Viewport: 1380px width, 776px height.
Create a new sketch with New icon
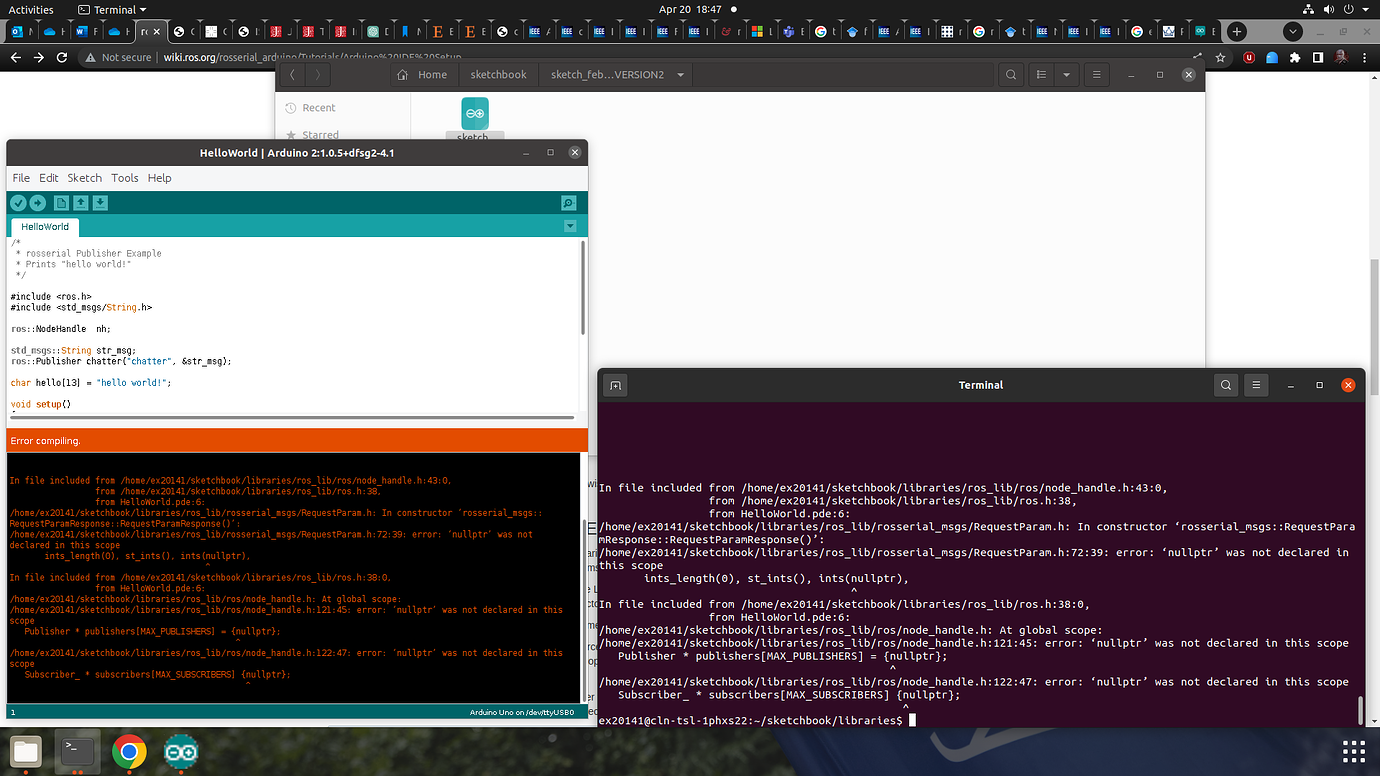pos(61,203)
